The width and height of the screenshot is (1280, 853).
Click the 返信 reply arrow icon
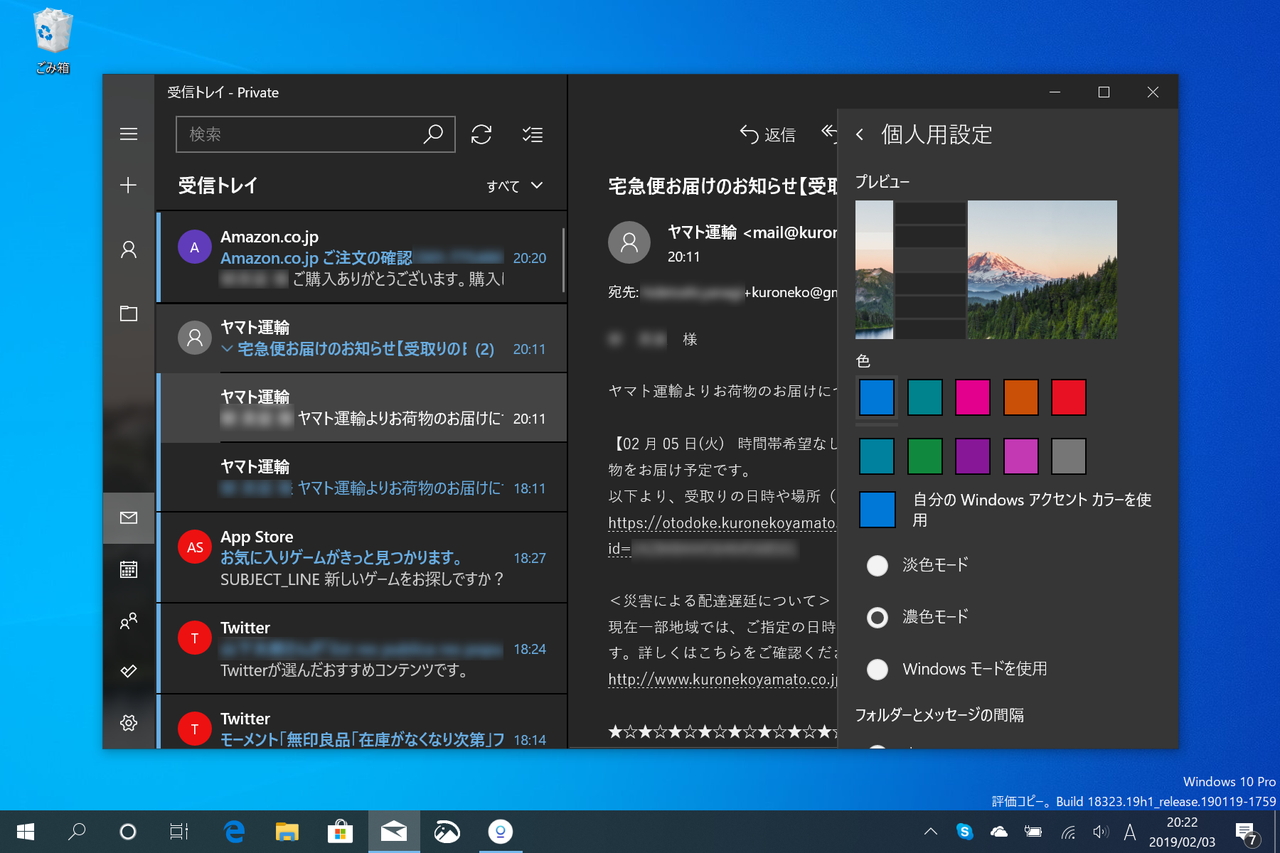click(749, 134)
